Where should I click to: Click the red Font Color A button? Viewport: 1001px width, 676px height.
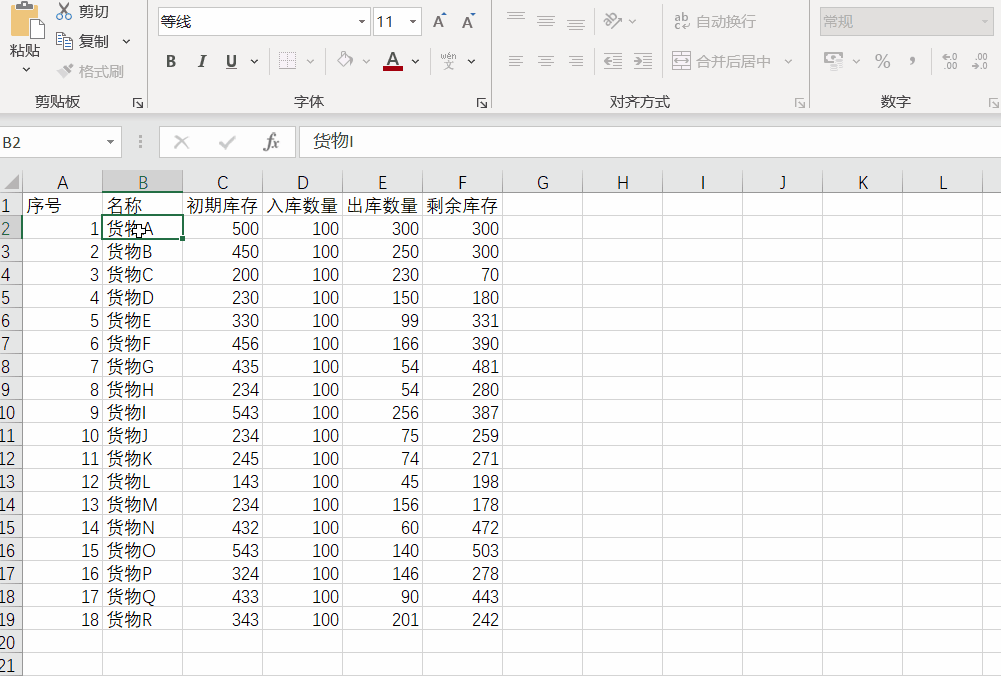(393, 61)
